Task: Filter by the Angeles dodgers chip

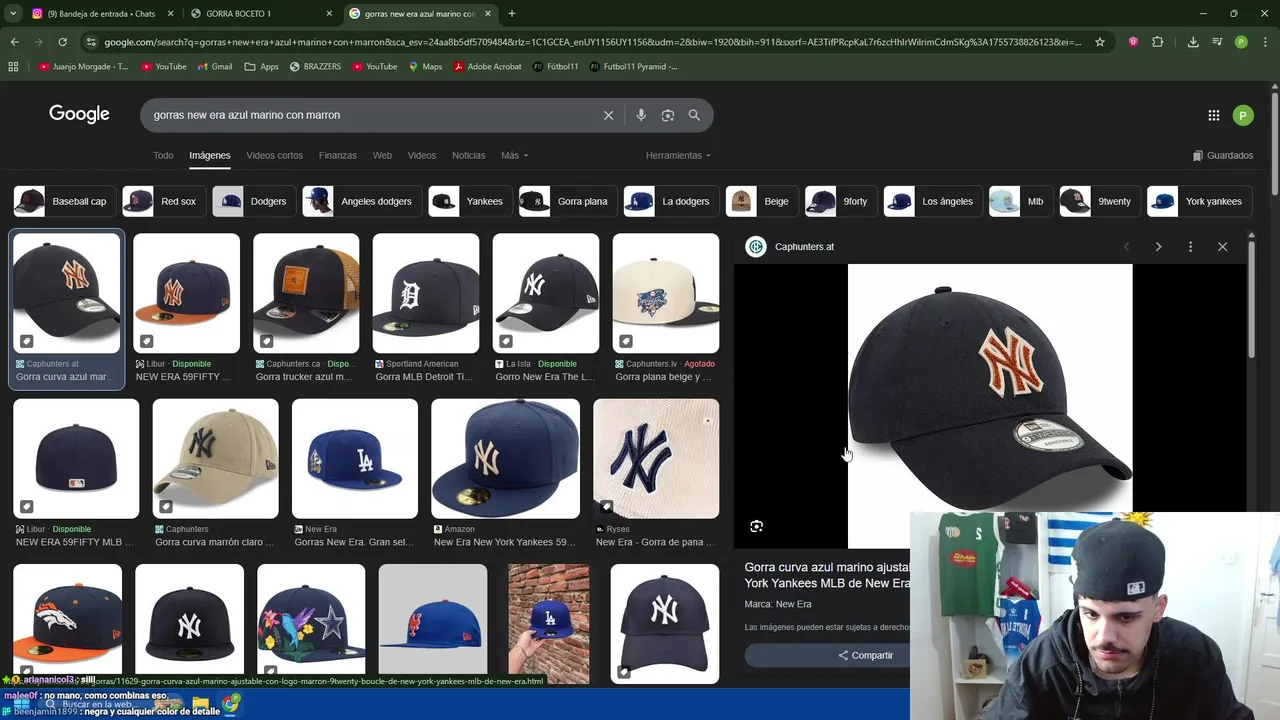Action: 362,201
